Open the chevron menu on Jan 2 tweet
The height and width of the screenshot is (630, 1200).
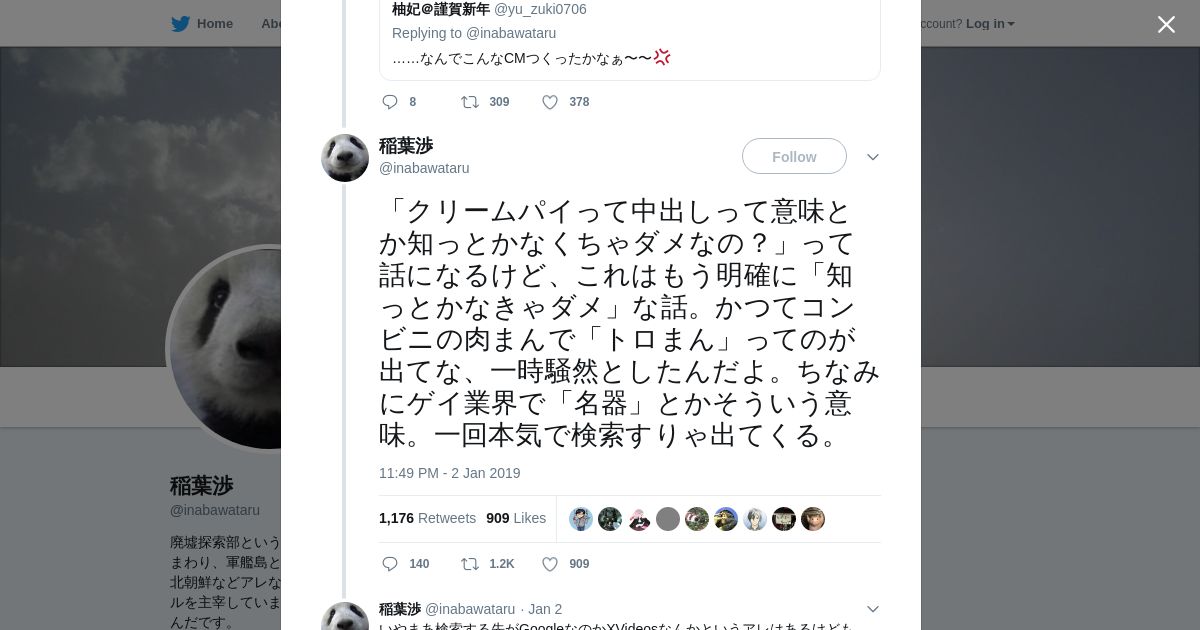pos(873,609)
